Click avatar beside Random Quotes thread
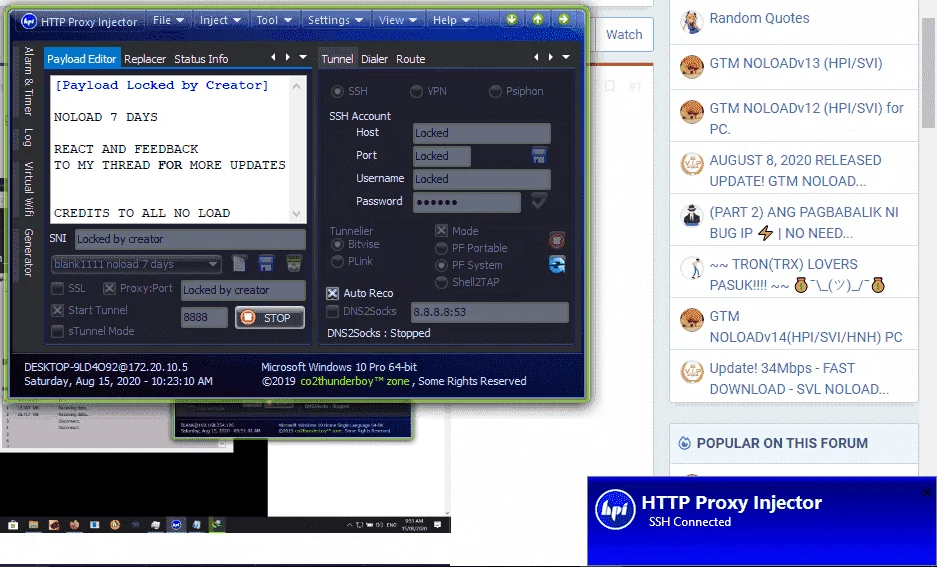 click(691, 22)
